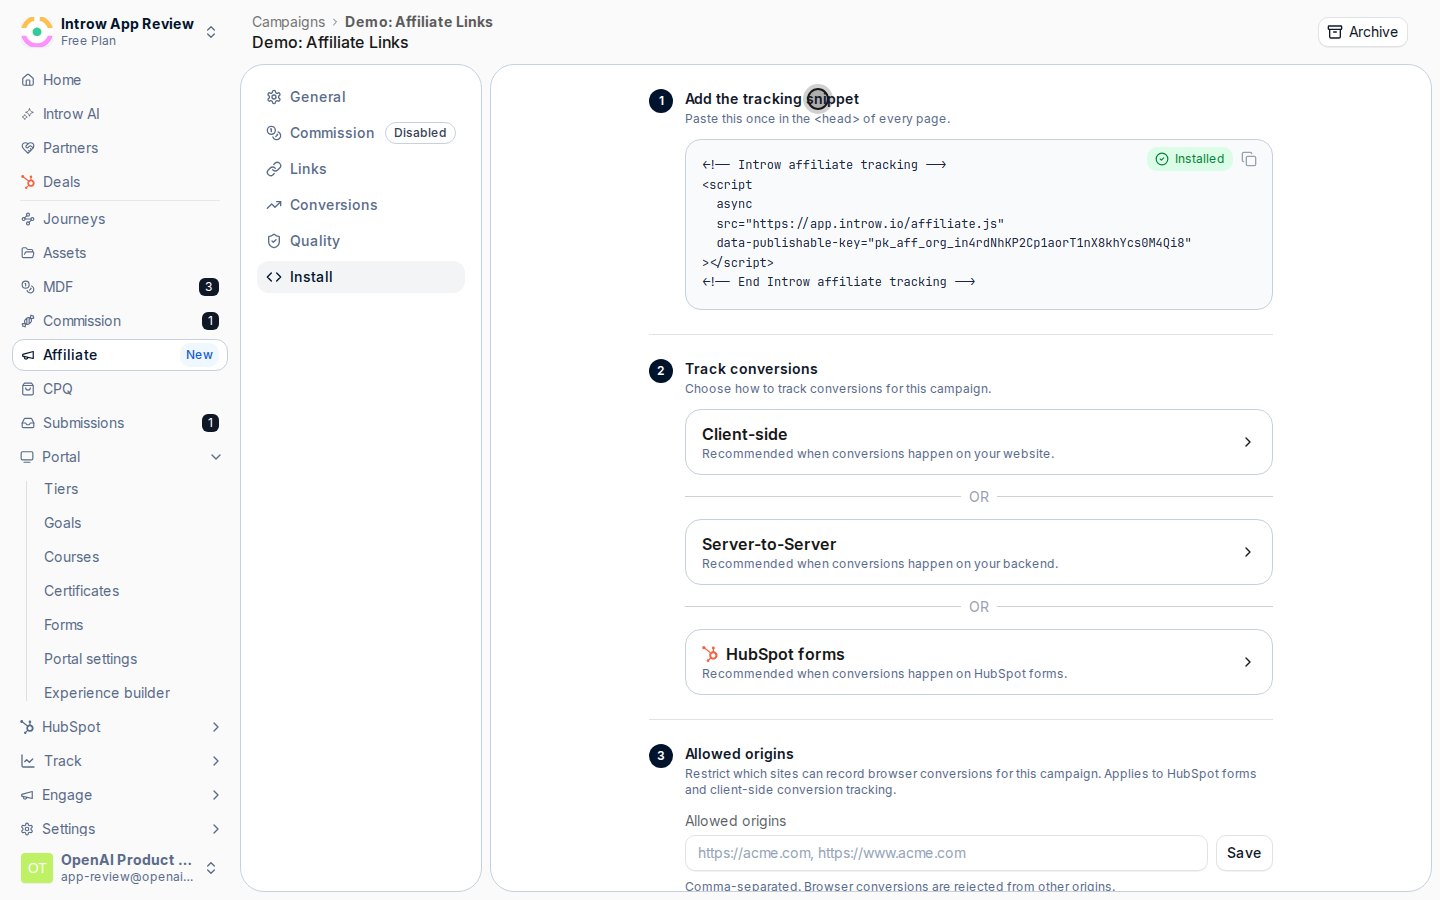Click the Install code brackets icon
This screenshot has width=1440, height=900.
[274, 277]
